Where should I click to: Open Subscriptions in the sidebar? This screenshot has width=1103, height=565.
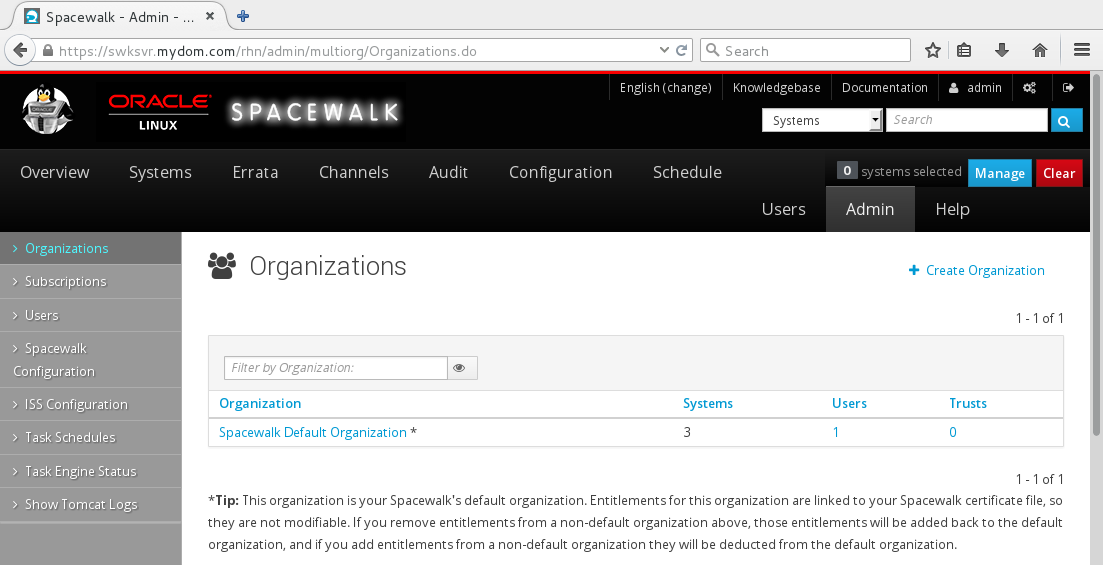pos(91,281)
